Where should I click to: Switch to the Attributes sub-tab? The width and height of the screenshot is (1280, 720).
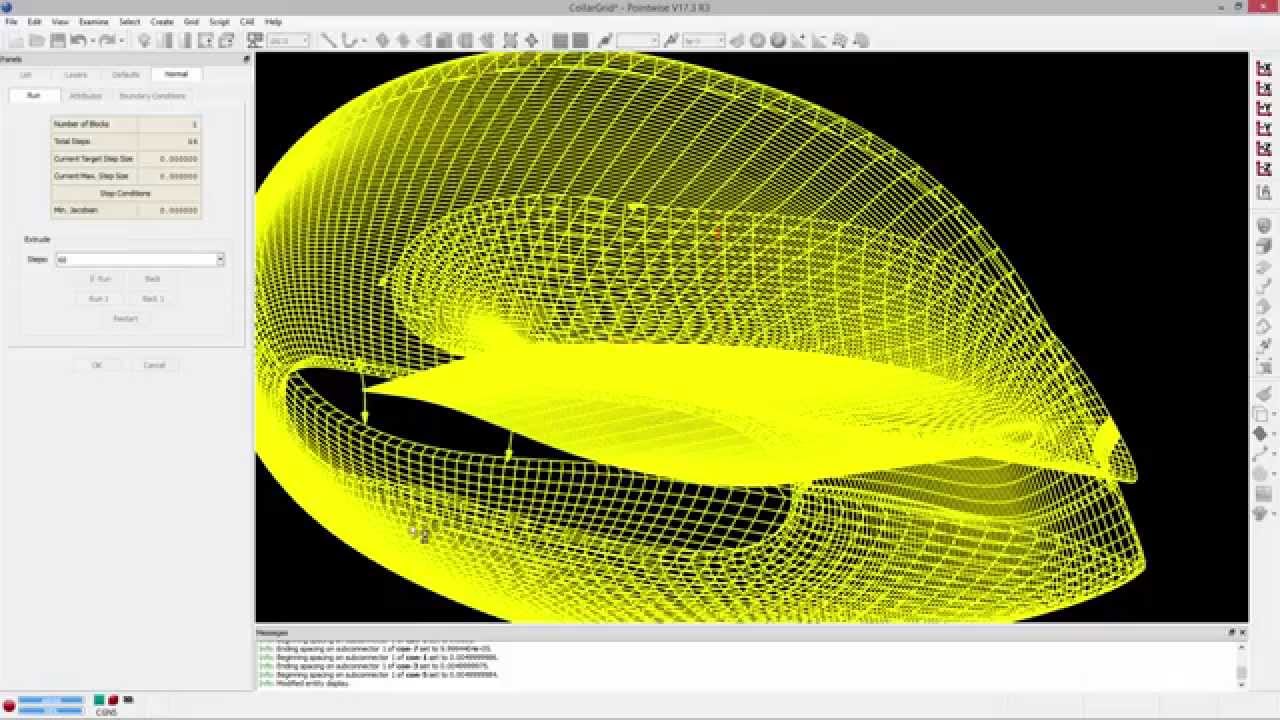coord(86,95)
